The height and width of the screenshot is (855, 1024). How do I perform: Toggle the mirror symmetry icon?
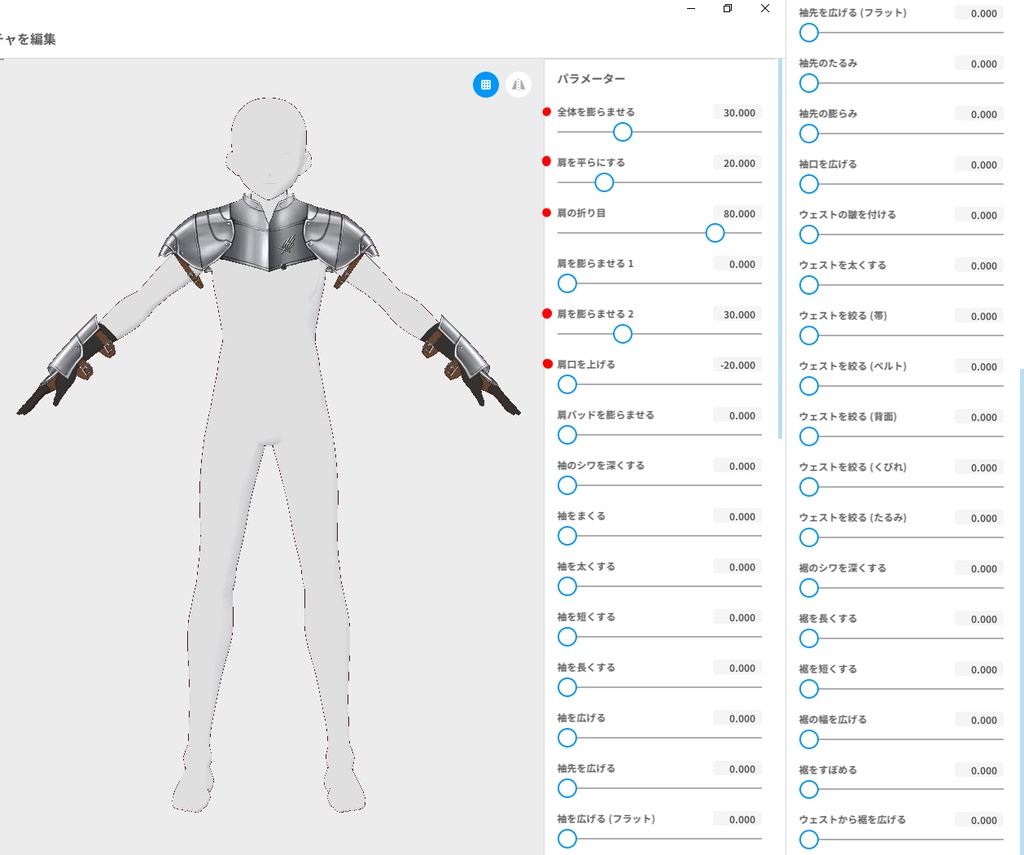coord(518,85)
